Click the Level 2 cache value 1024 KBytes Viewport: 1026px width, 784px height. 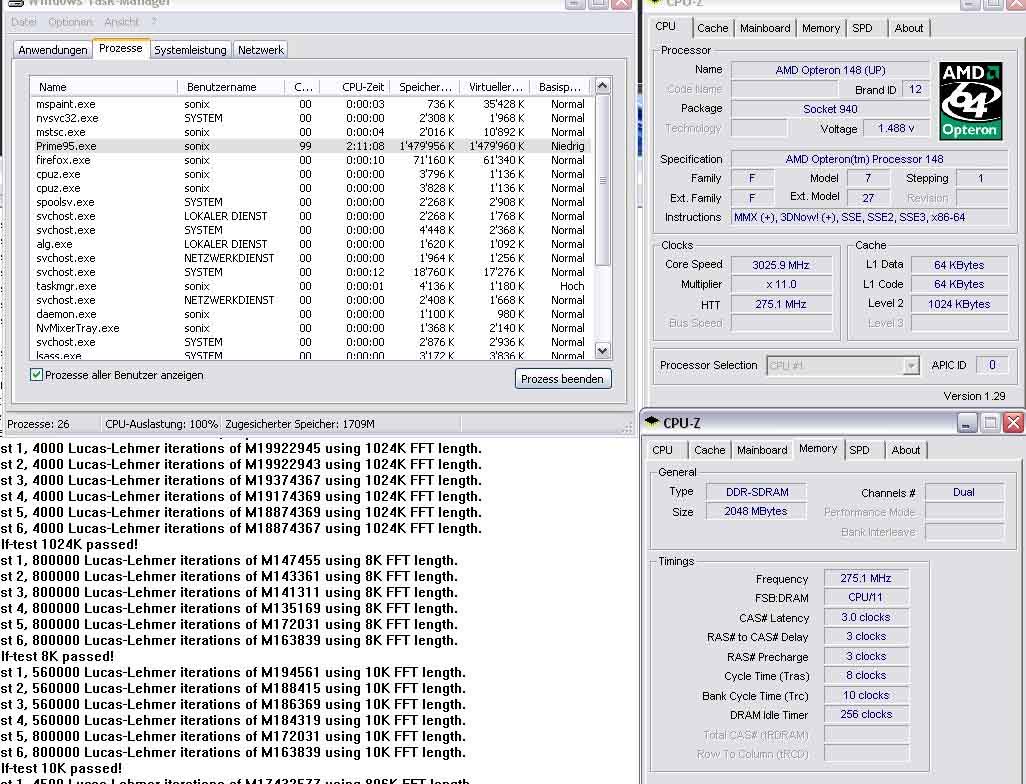[959, 304]
